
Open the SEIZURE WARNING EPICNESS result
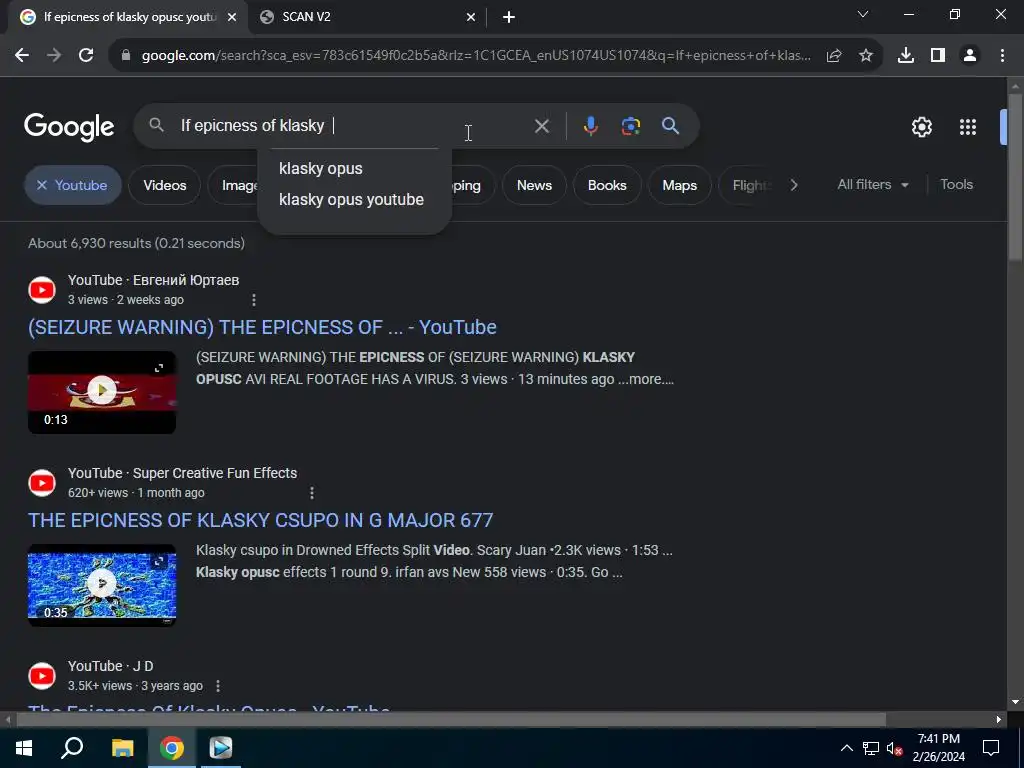[x=262, y=327]
